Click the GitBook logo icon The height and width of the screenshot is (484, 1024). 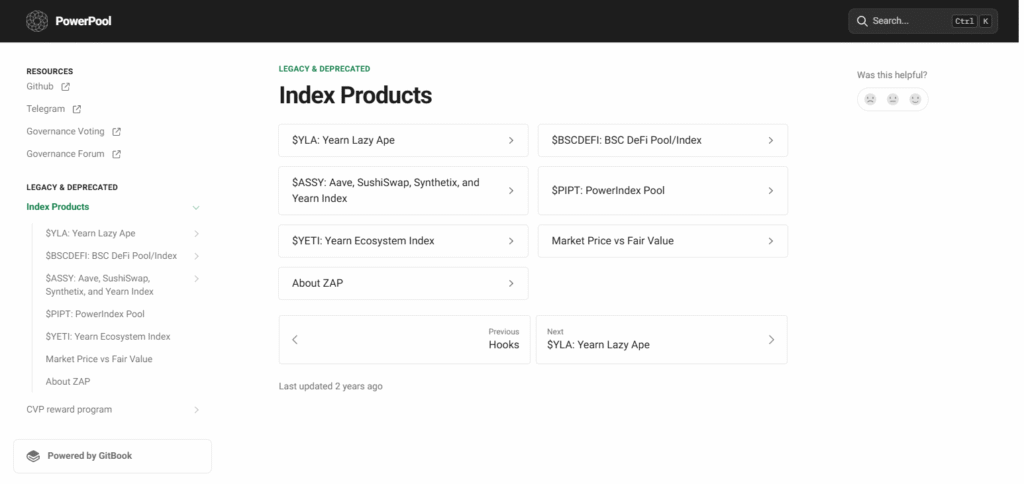(33, 456)
